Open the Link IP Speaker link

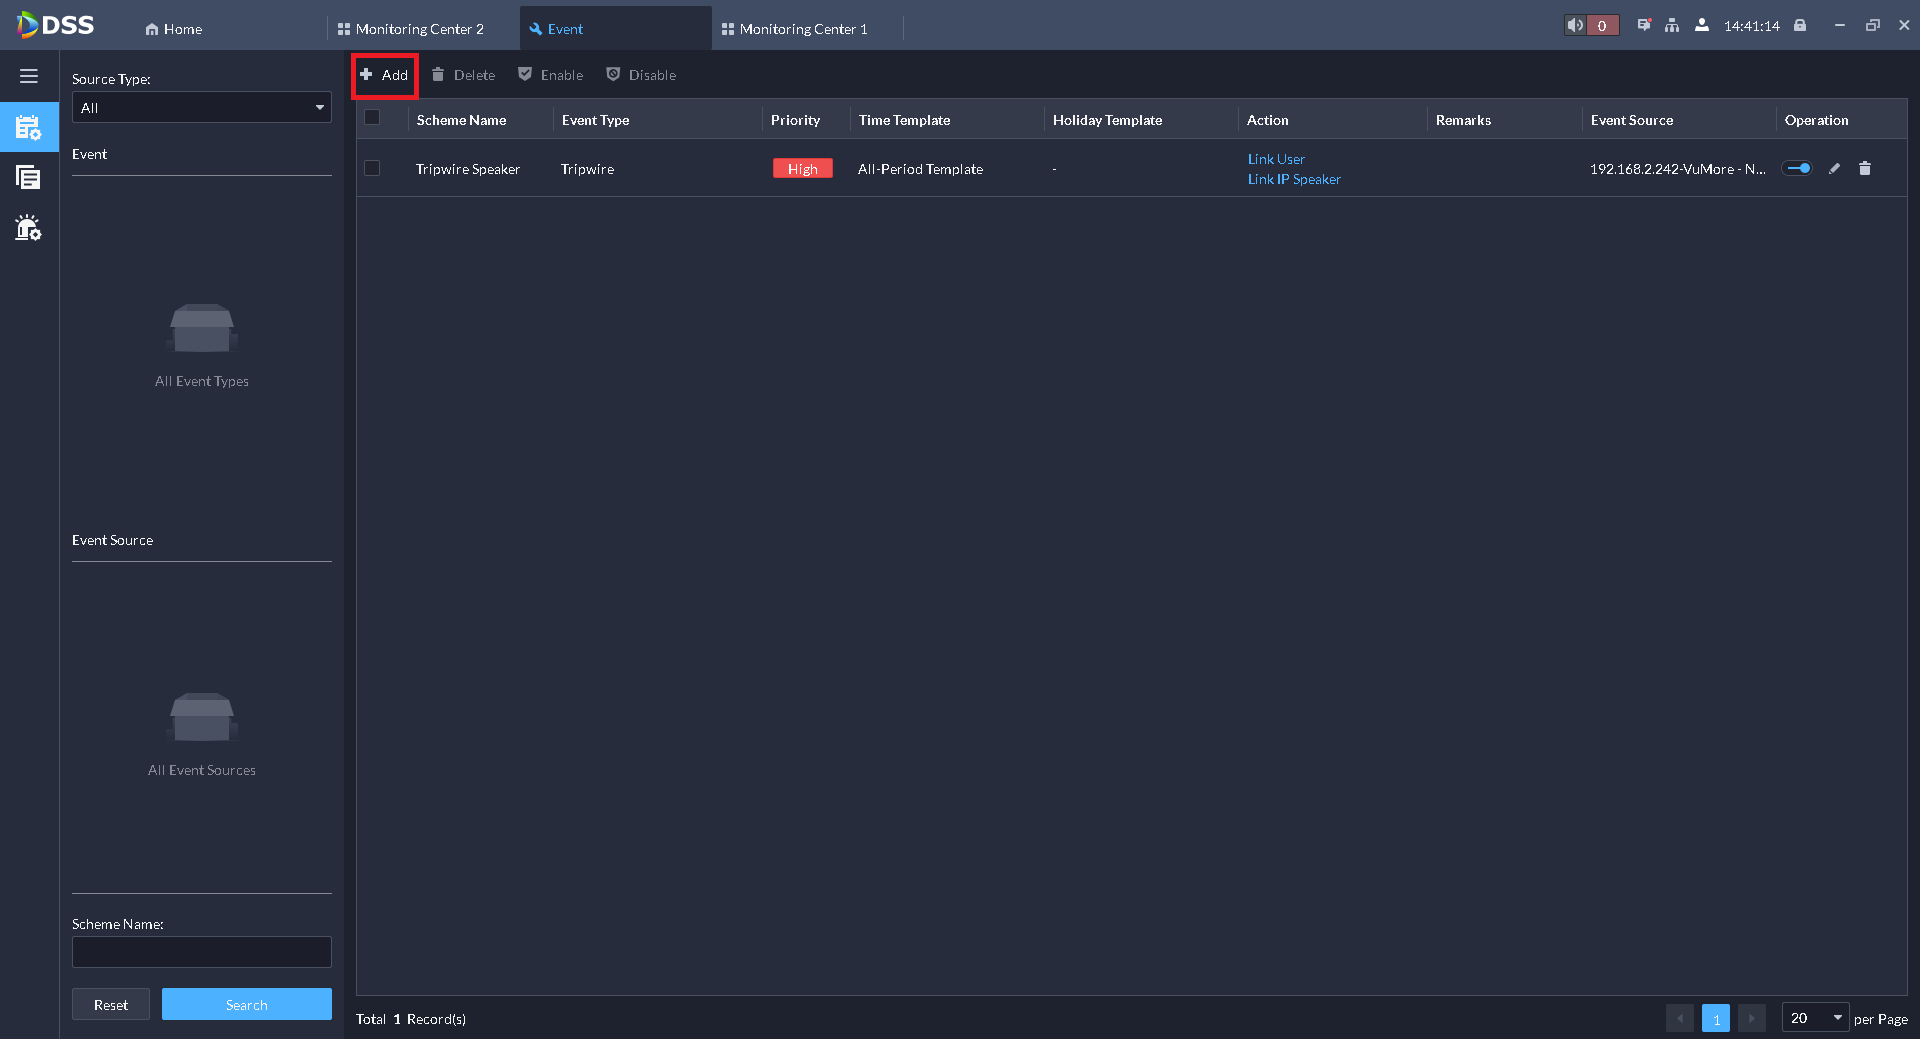(1294, 180)
